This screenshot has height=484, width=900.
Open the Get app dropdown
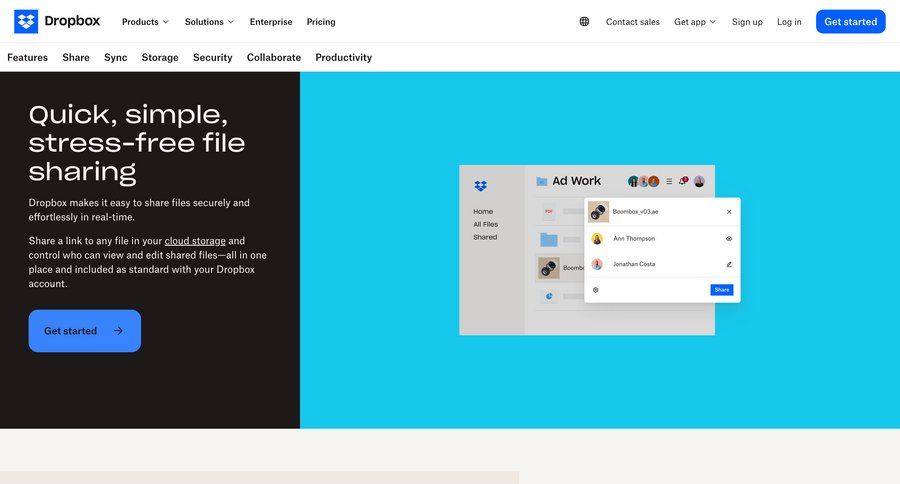coord(695,22)
